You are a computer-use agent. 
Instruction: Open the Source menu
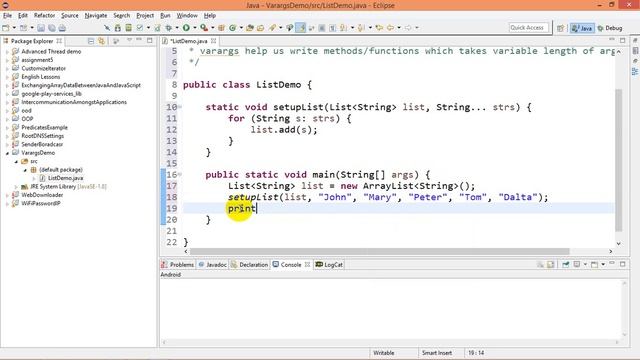[70, 16]
